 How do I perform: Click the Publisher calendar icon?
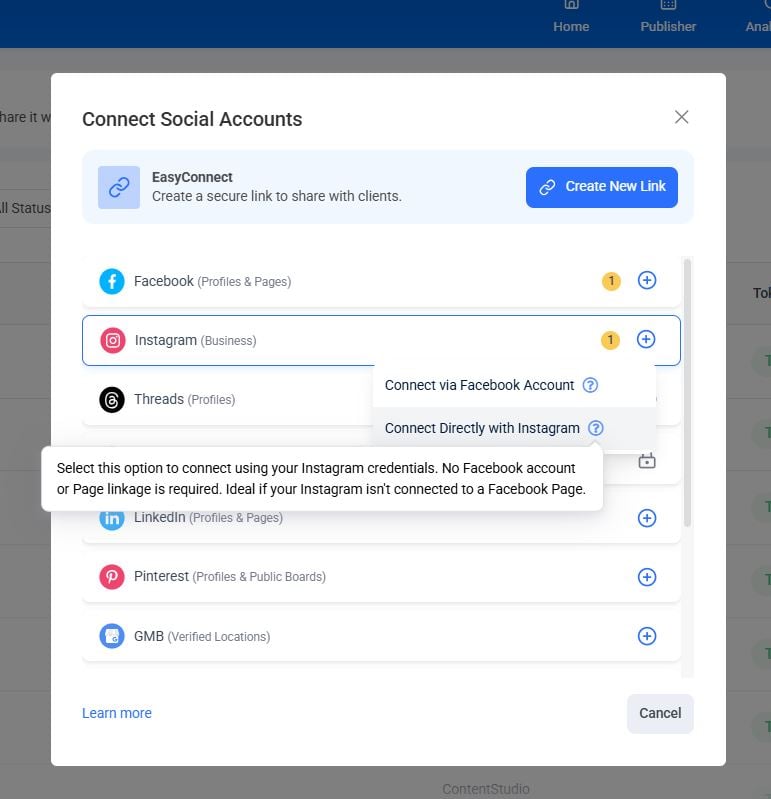pos(668,5)
